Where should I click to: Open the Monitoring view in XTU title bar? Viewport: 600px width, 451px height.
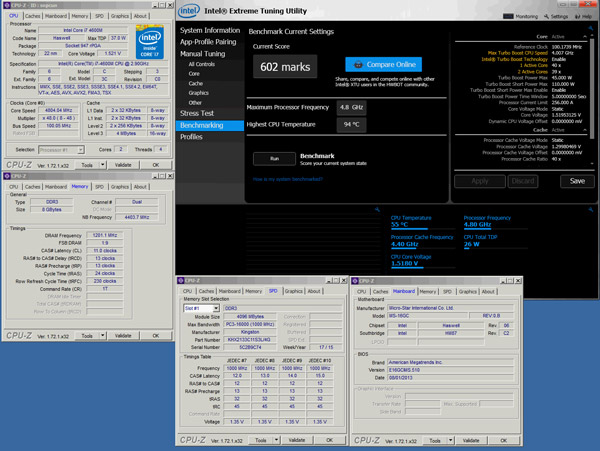(520, 16)
